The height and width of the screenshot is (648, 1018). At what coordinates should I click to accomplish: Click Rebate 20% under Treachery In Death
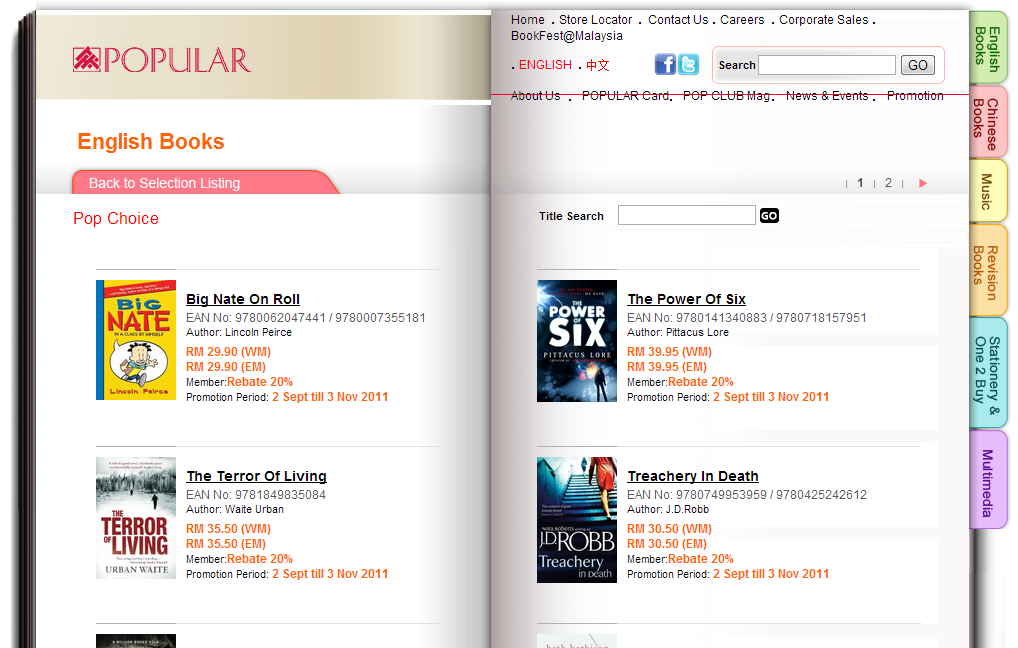click(x=701, y=559)
